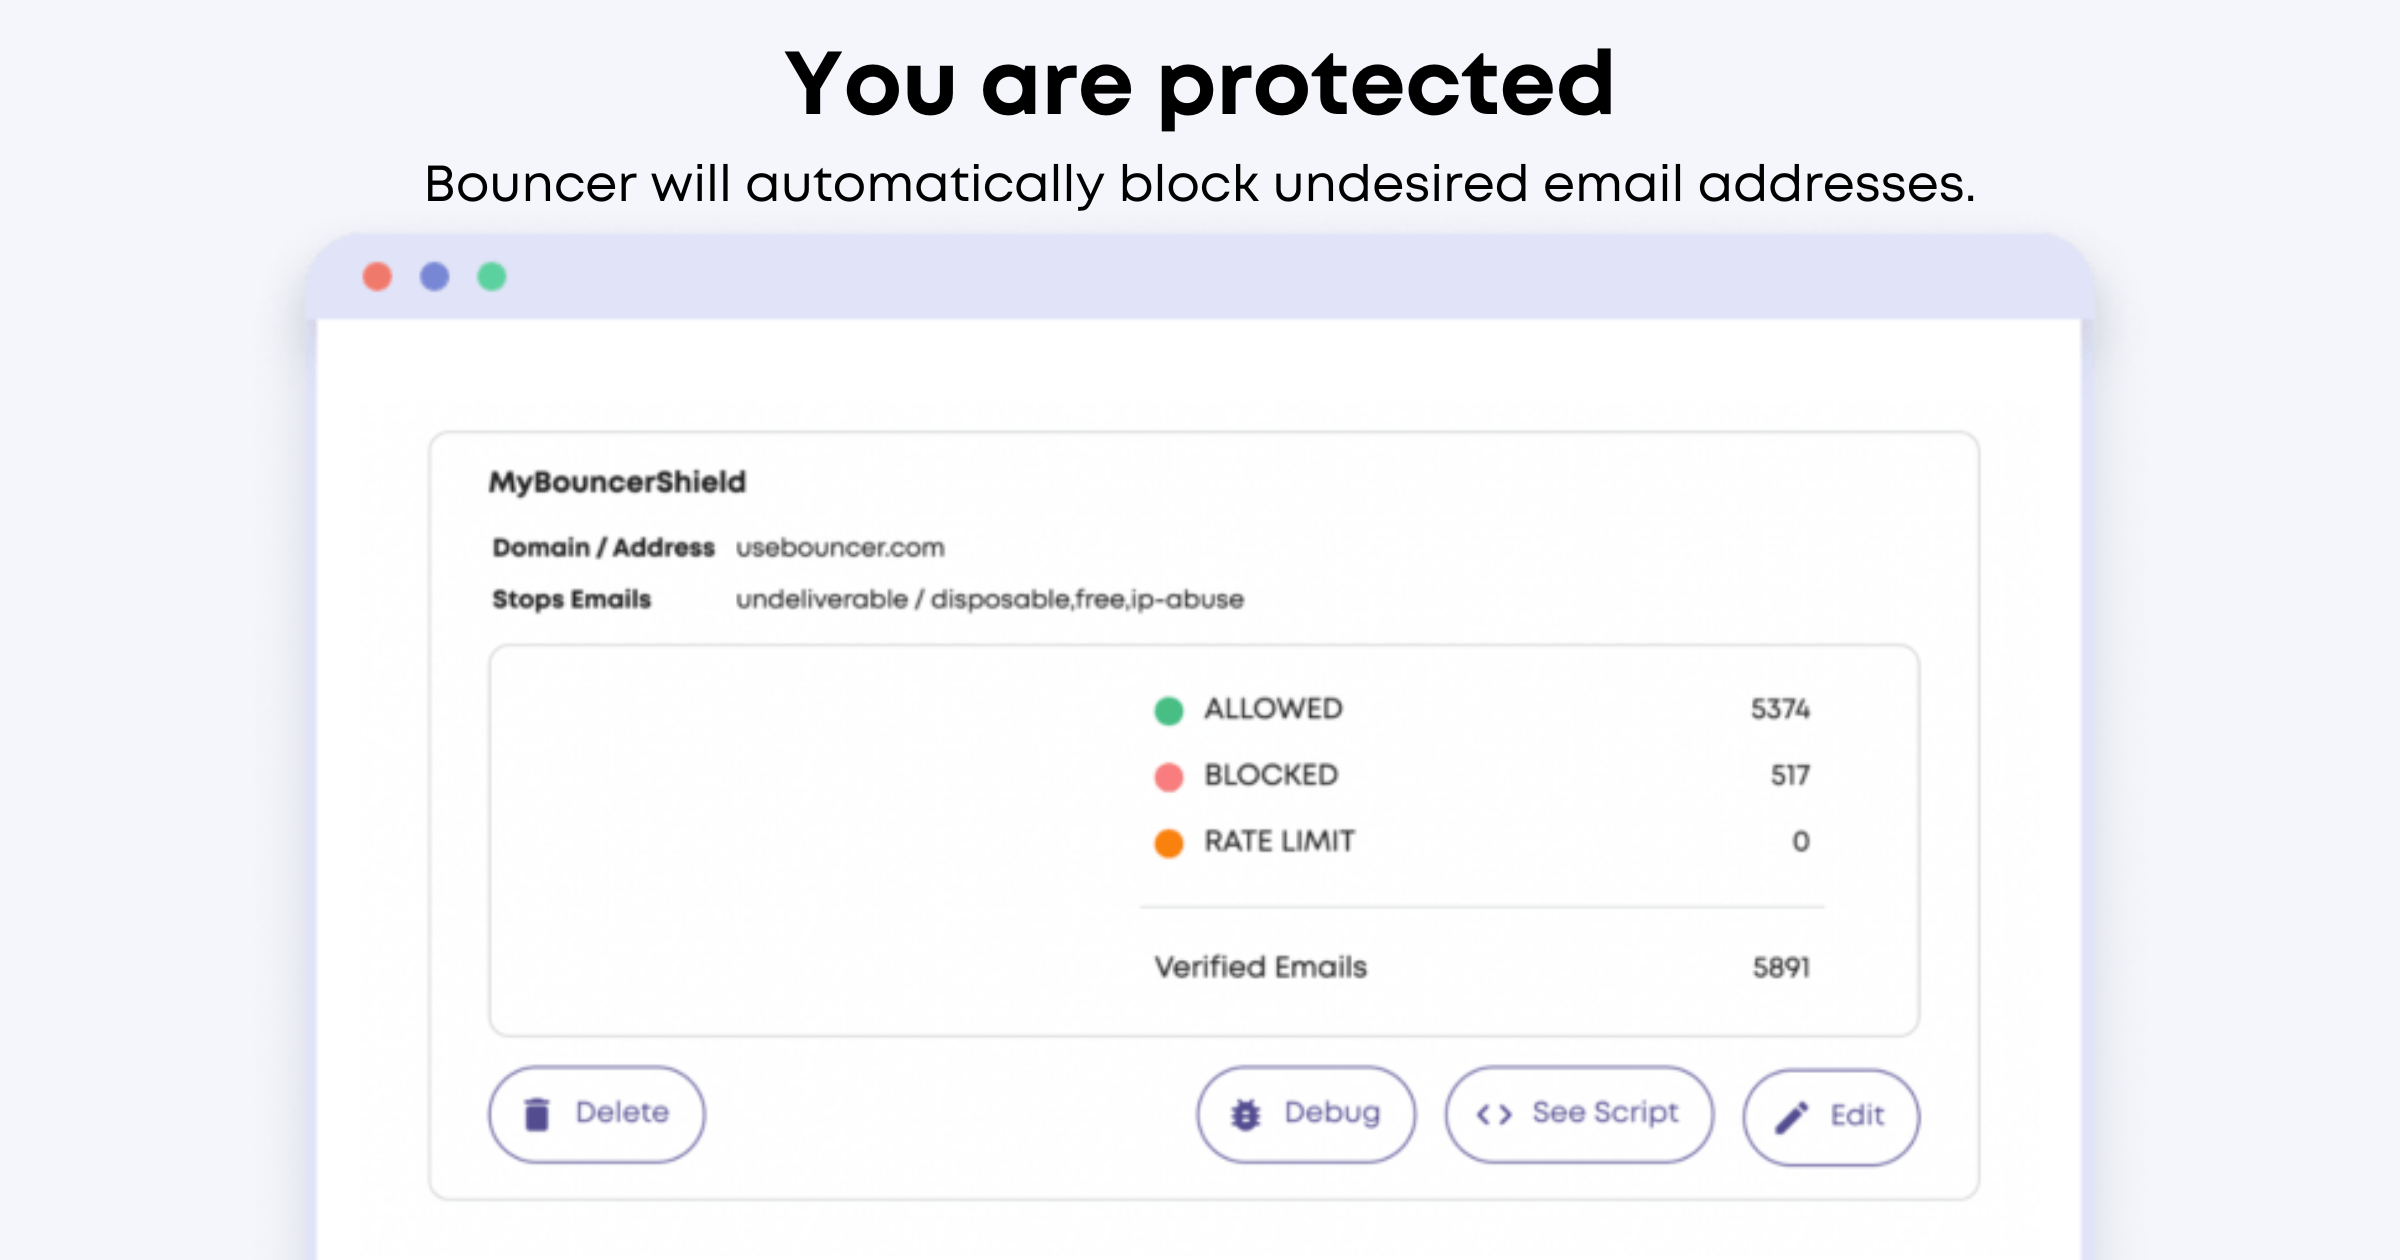Click the BLOCKED count 517

tap(1790, 775)
